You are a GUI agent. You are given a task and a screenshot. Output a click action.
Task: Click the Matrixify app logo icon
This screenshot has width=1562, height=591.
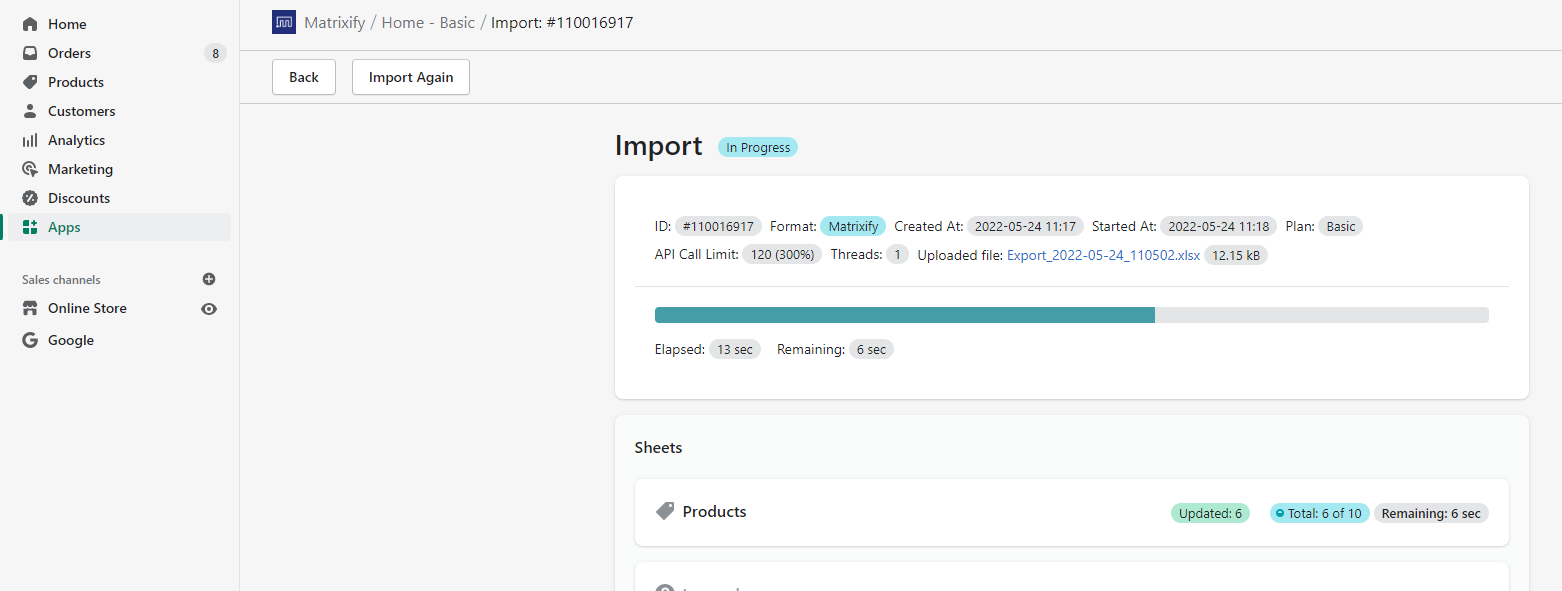click(284, 22)
